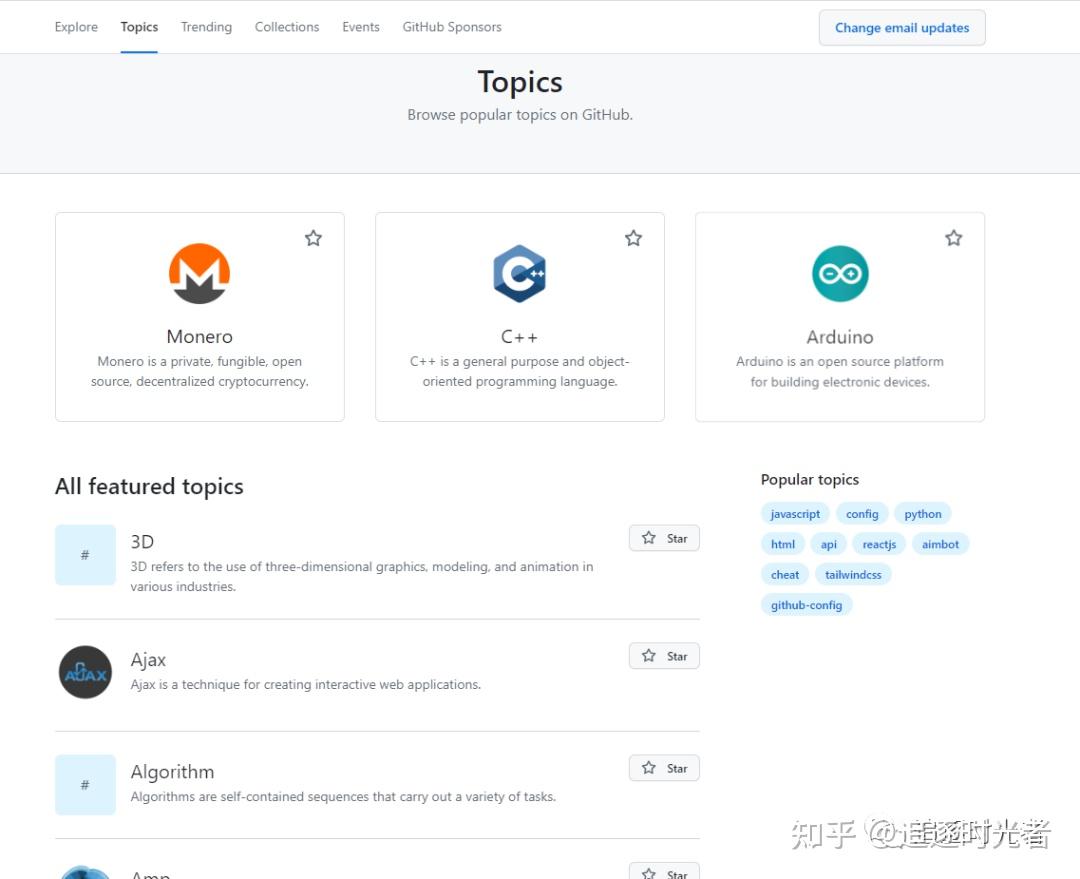
Task: Click the Monero logo icon
Action: (x=199, y=273)
